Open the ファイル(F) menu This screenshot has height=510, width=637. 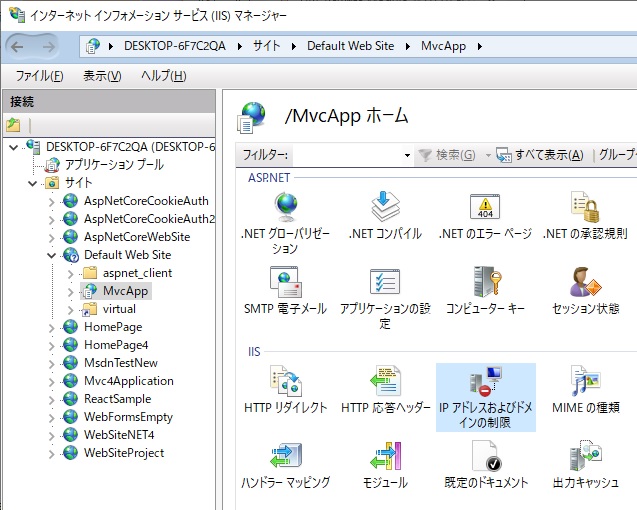coord(39,76)
